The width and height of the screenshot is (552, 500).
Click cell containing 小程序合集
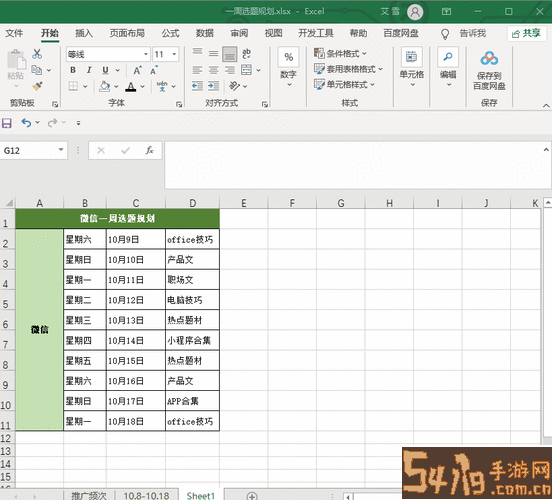point(192,340)
